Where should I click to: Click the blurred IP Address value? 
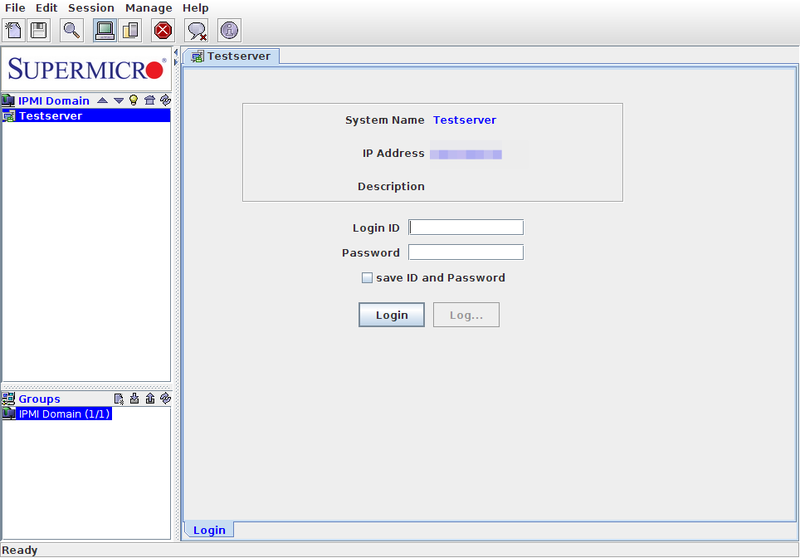click(466, 154)
